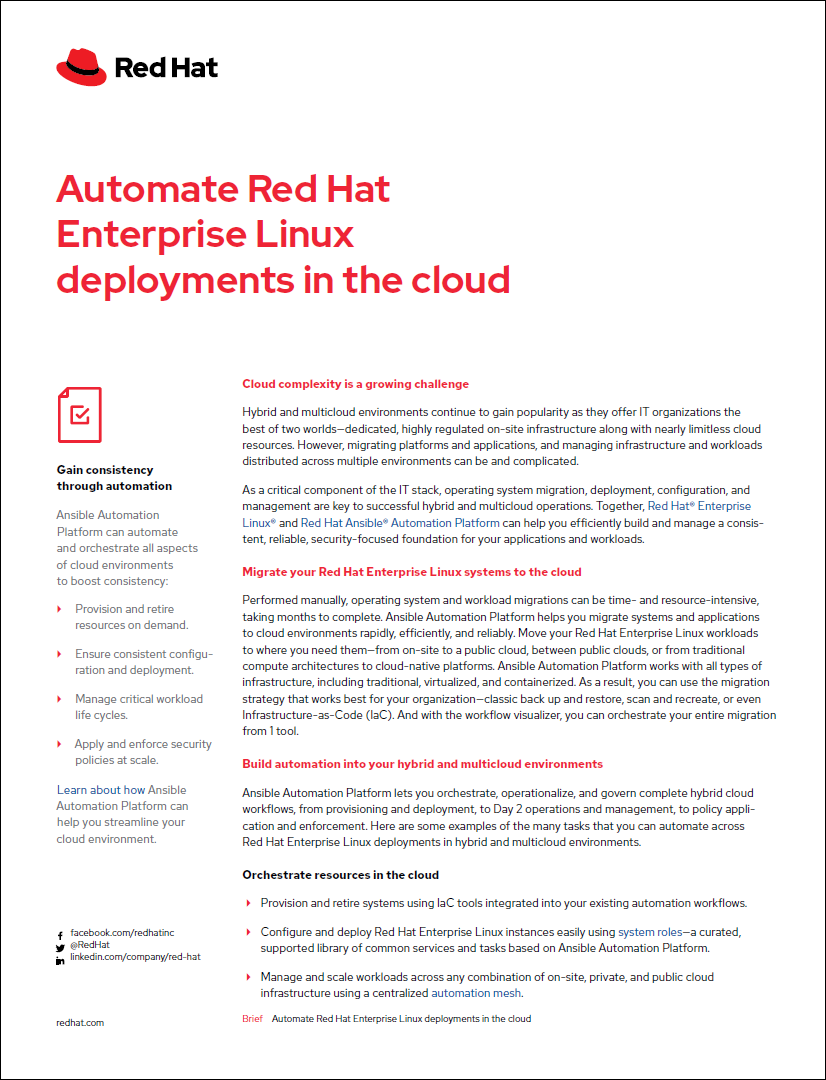826x1080 pixels.
Task: Click heading 'Cloud complexity is a growing challenge'
Action: pos(355,384)
